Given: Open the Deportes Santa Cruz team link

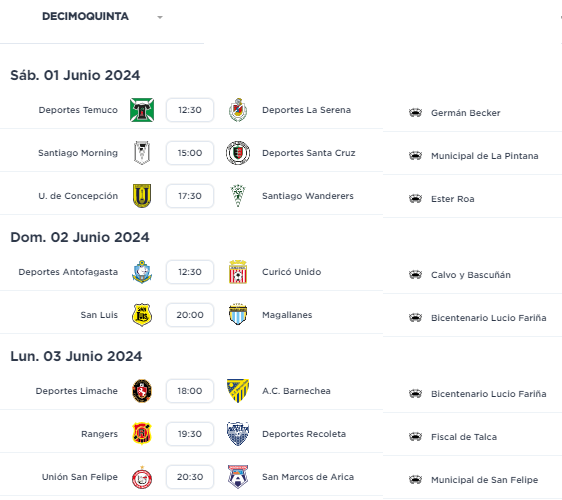Looking at the screenshot, I should point(309,153).
